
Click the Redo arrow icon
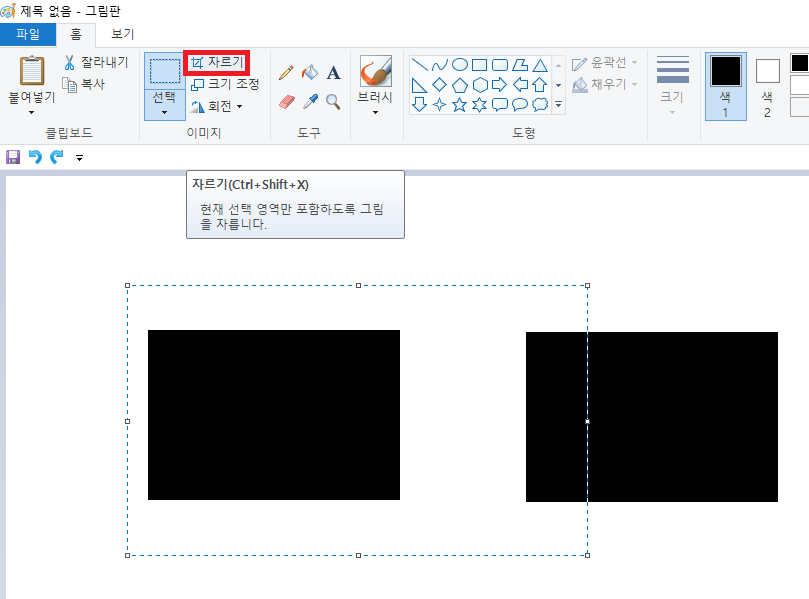[57, 157]
